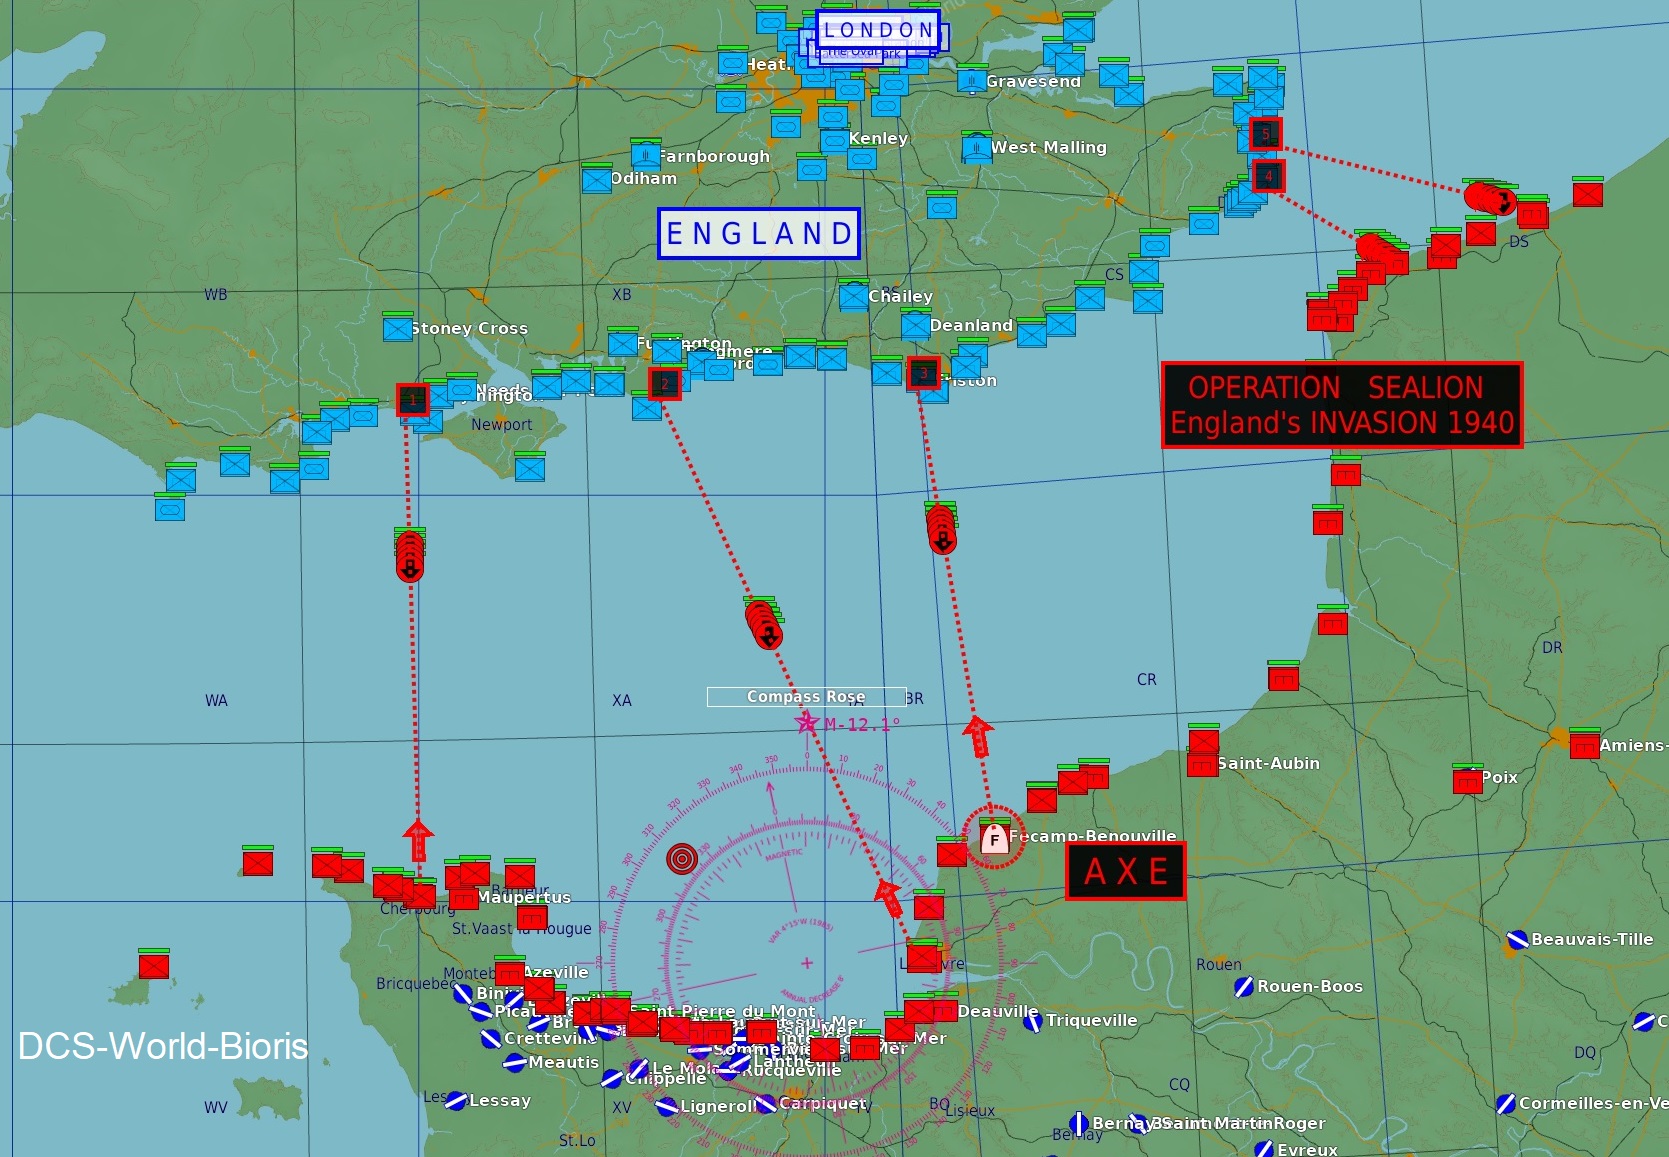This screenshot has width=1669, height=1157.
Task: Select the Rouen-Boos airfield icon
Action: pyautogui.click(x=1244, y=987)
